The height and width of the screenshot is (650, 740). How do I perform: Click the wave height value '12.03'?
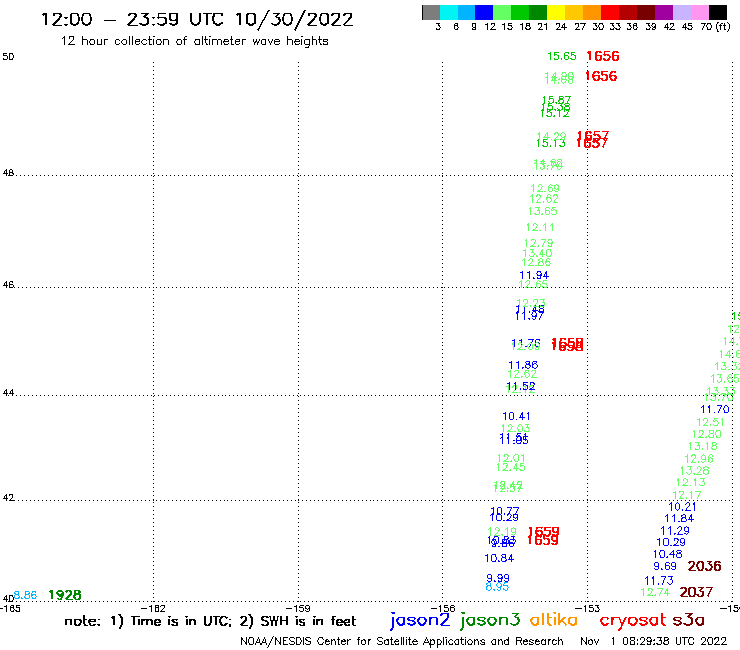click(x=515, y=428)
